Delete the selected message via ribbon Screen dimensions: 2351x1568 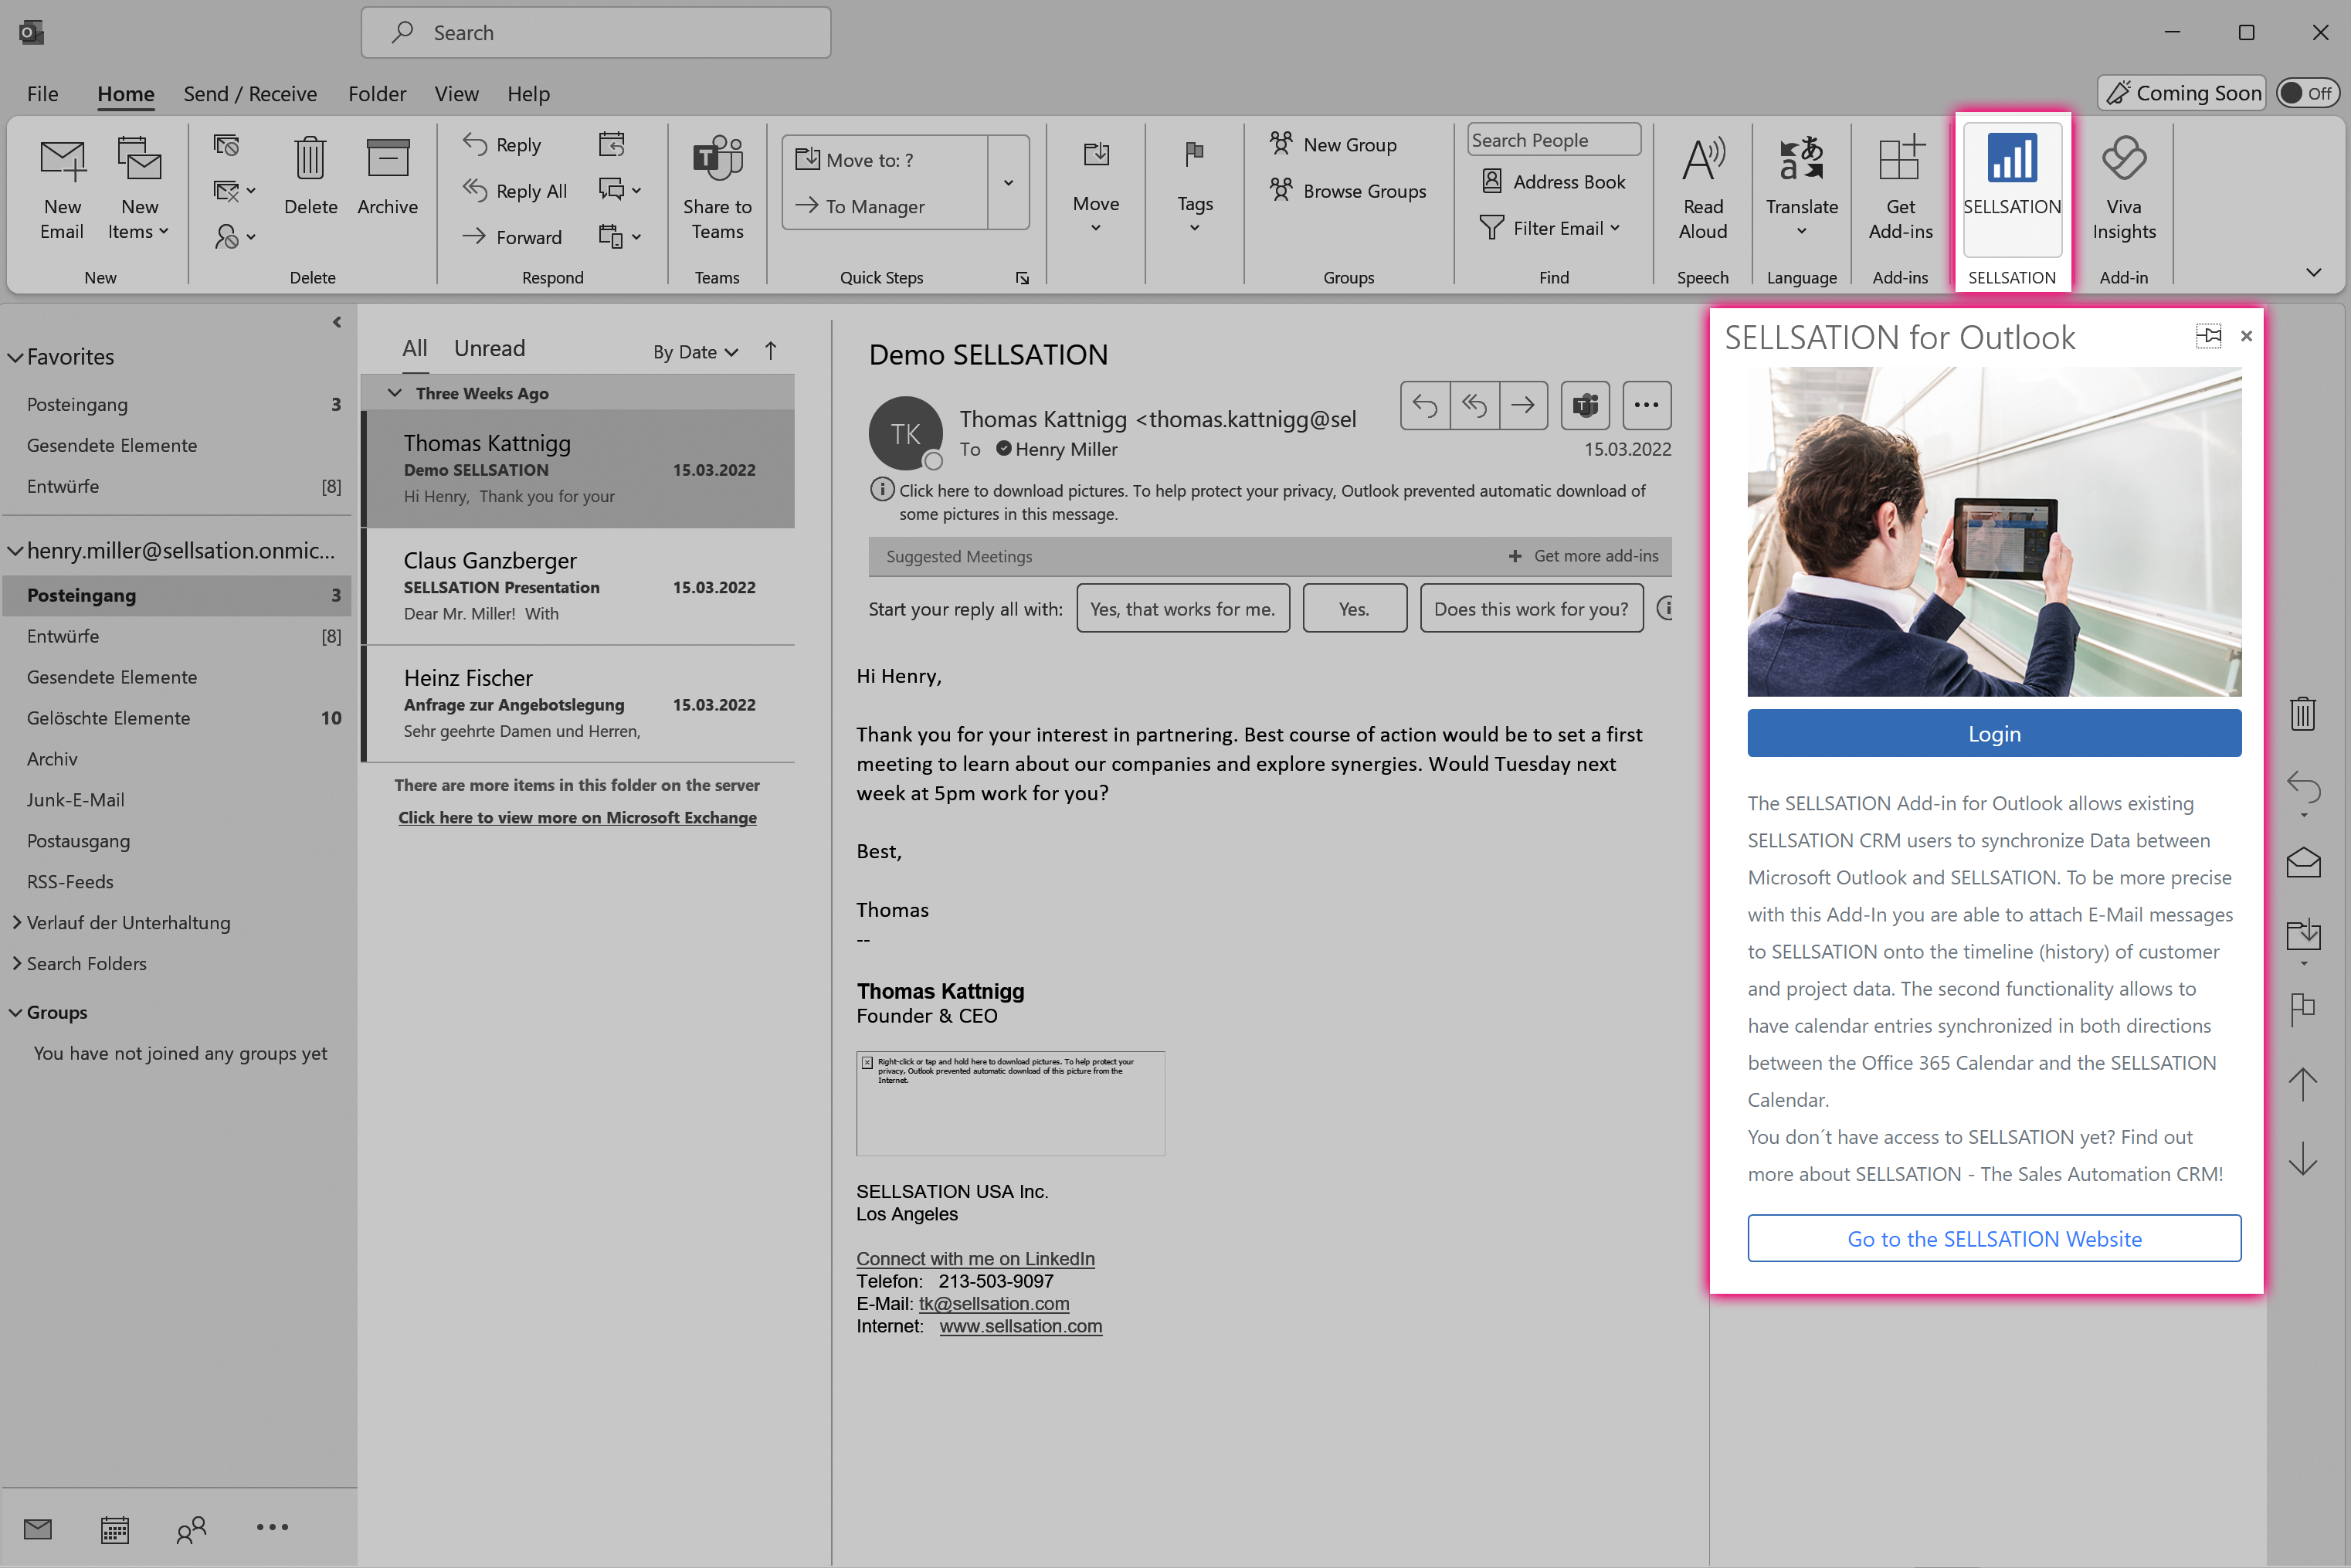pyautogui.click(x=311, y=177)
